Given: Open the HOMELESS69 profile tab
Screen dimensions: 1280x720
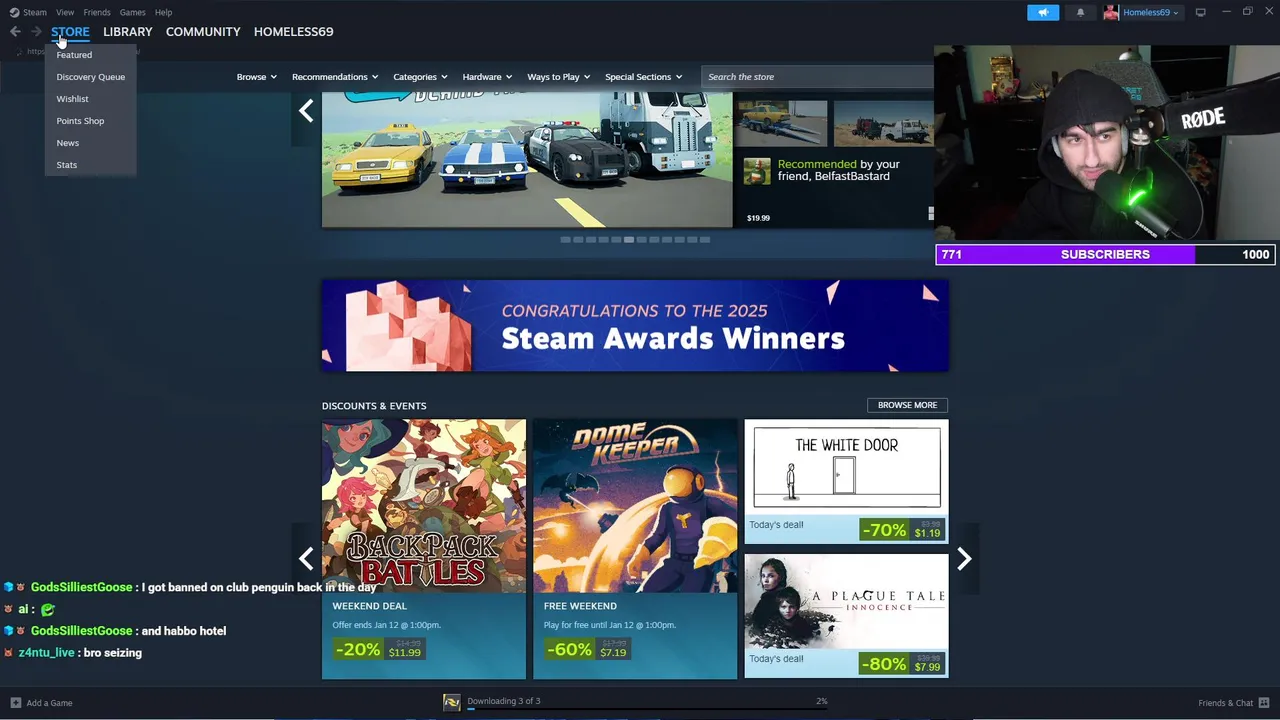Looking at the screenshot, I should click(x=293, y=32).
